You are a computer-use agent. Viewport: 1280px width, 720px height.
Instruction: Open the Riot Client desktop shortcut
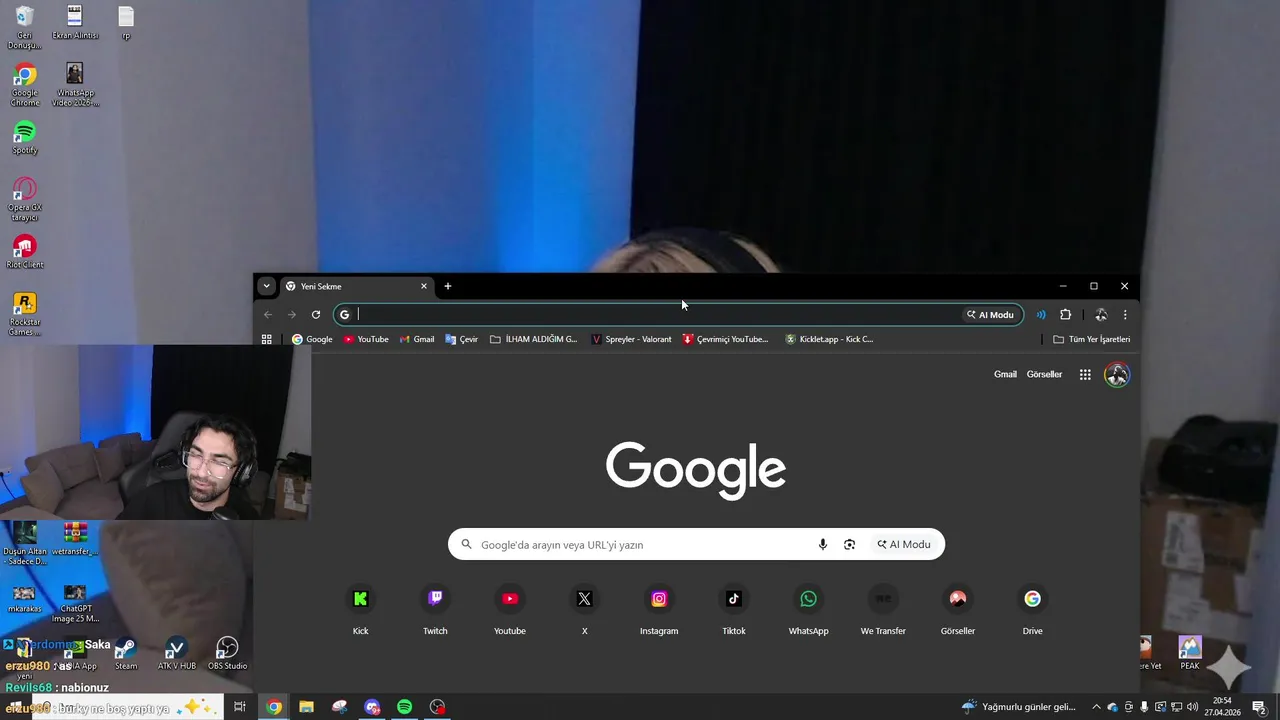pos(25,252)
